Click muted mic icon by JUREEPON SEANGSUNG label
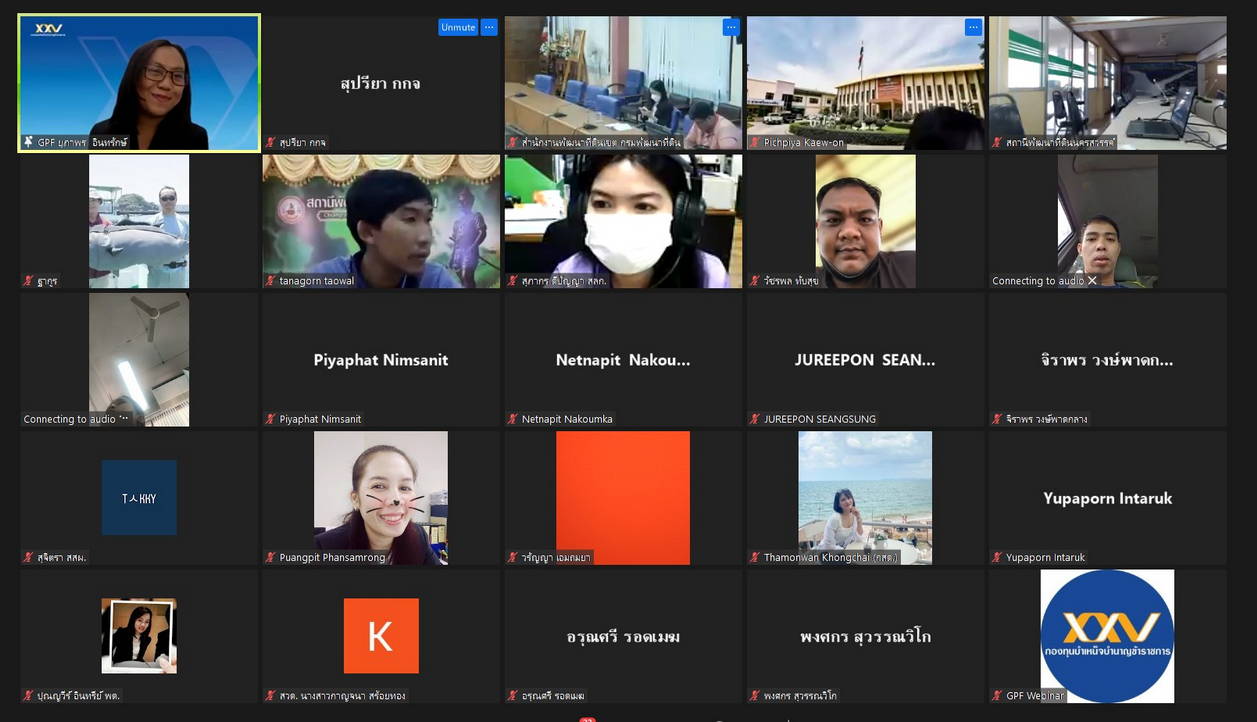This screenshot has height=722, width=1257. [x=755, y=419]
